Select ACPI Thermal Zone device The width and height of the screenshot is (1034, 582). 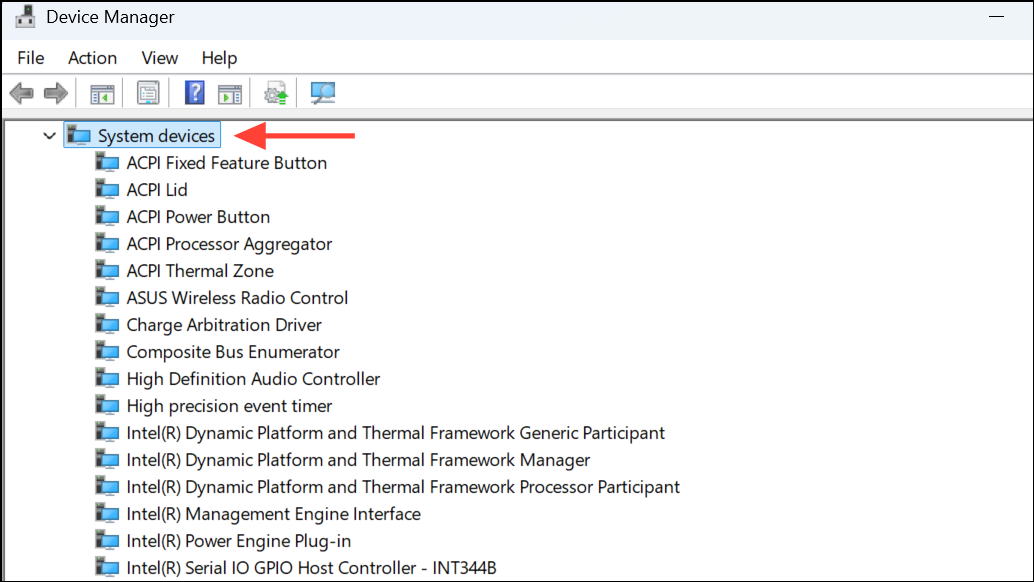pos(200,271)
